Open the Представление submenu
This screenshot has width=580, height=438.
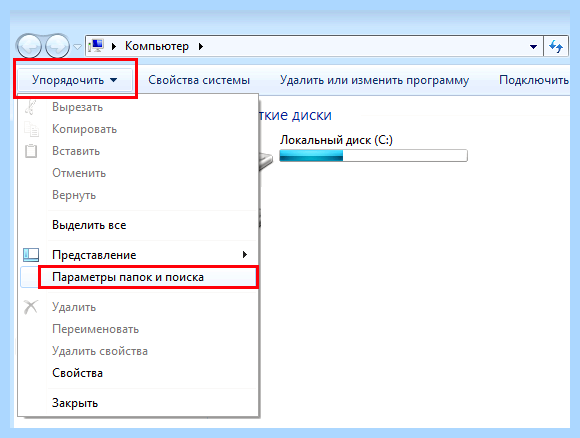(139, 255)
